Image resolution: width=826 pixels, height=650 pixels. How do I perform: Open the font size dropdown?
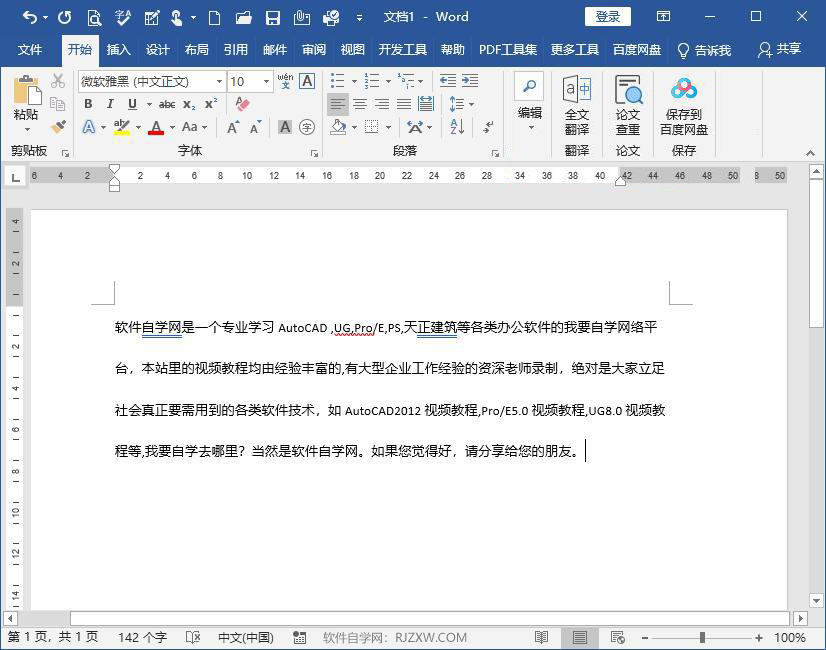pyautogui.click(x=266, y=83)
